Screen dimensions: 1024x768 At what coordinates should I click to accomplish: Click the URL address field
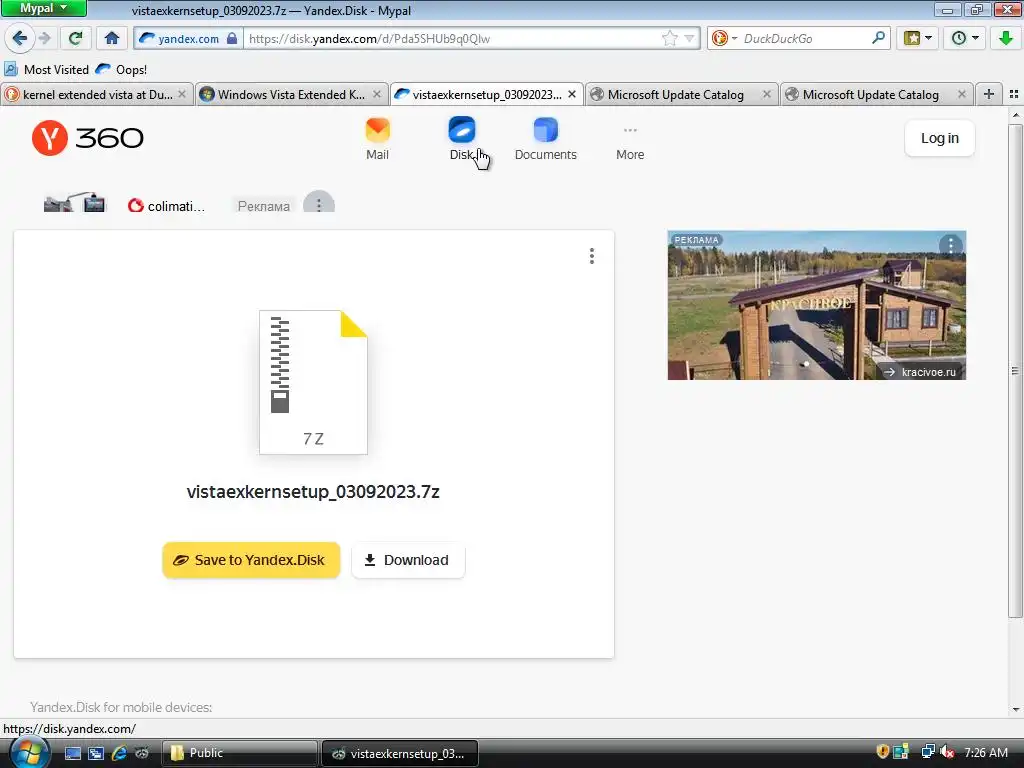451,39
